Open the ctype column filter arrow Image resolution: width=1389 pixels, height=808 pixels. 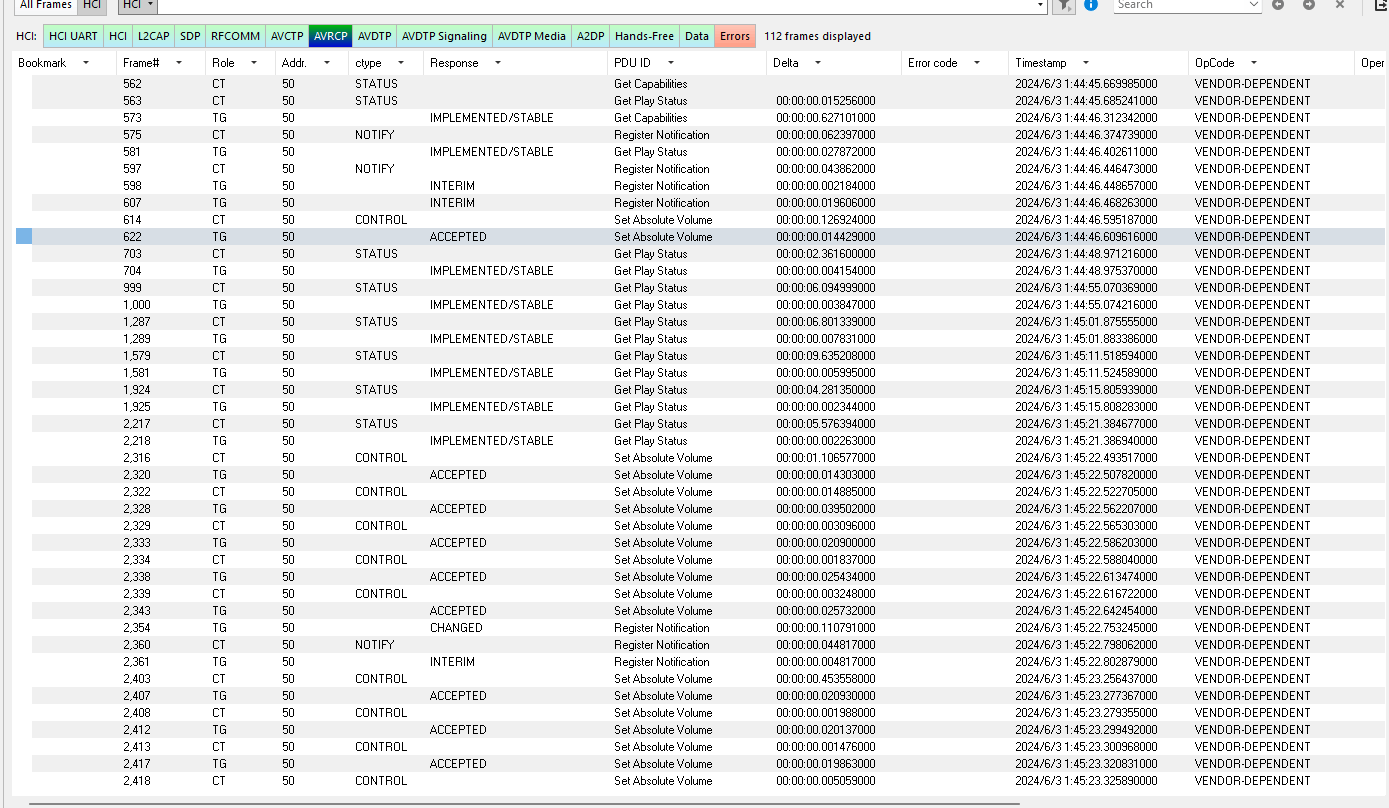pos(402,63)
